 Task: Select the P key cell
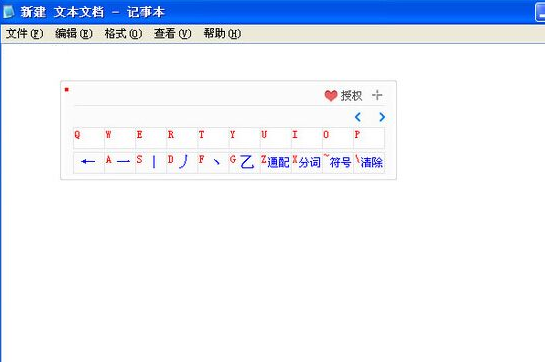pyautogui.click(x=369, y=138)
